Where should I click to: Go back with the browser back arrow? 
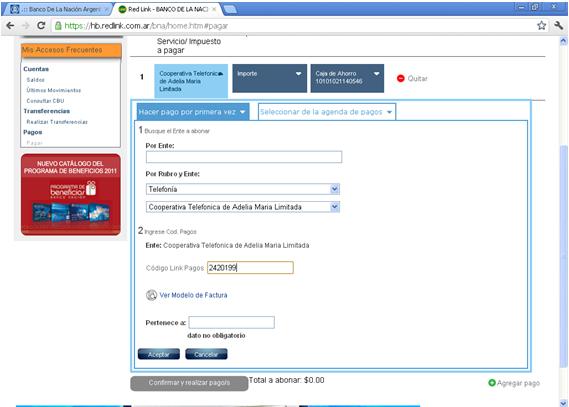pos(11,26)
